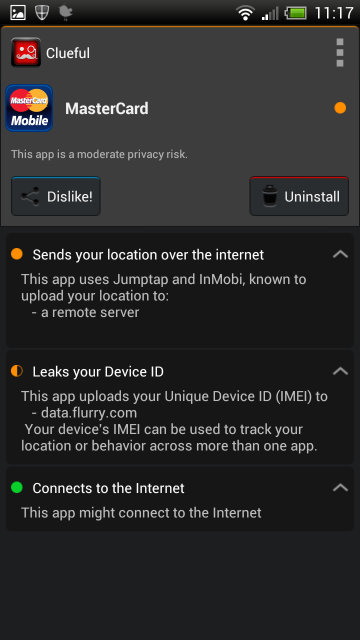Collapse the Leaks your Device ID section
360x640 pixels.
click(x=340, y=371)
